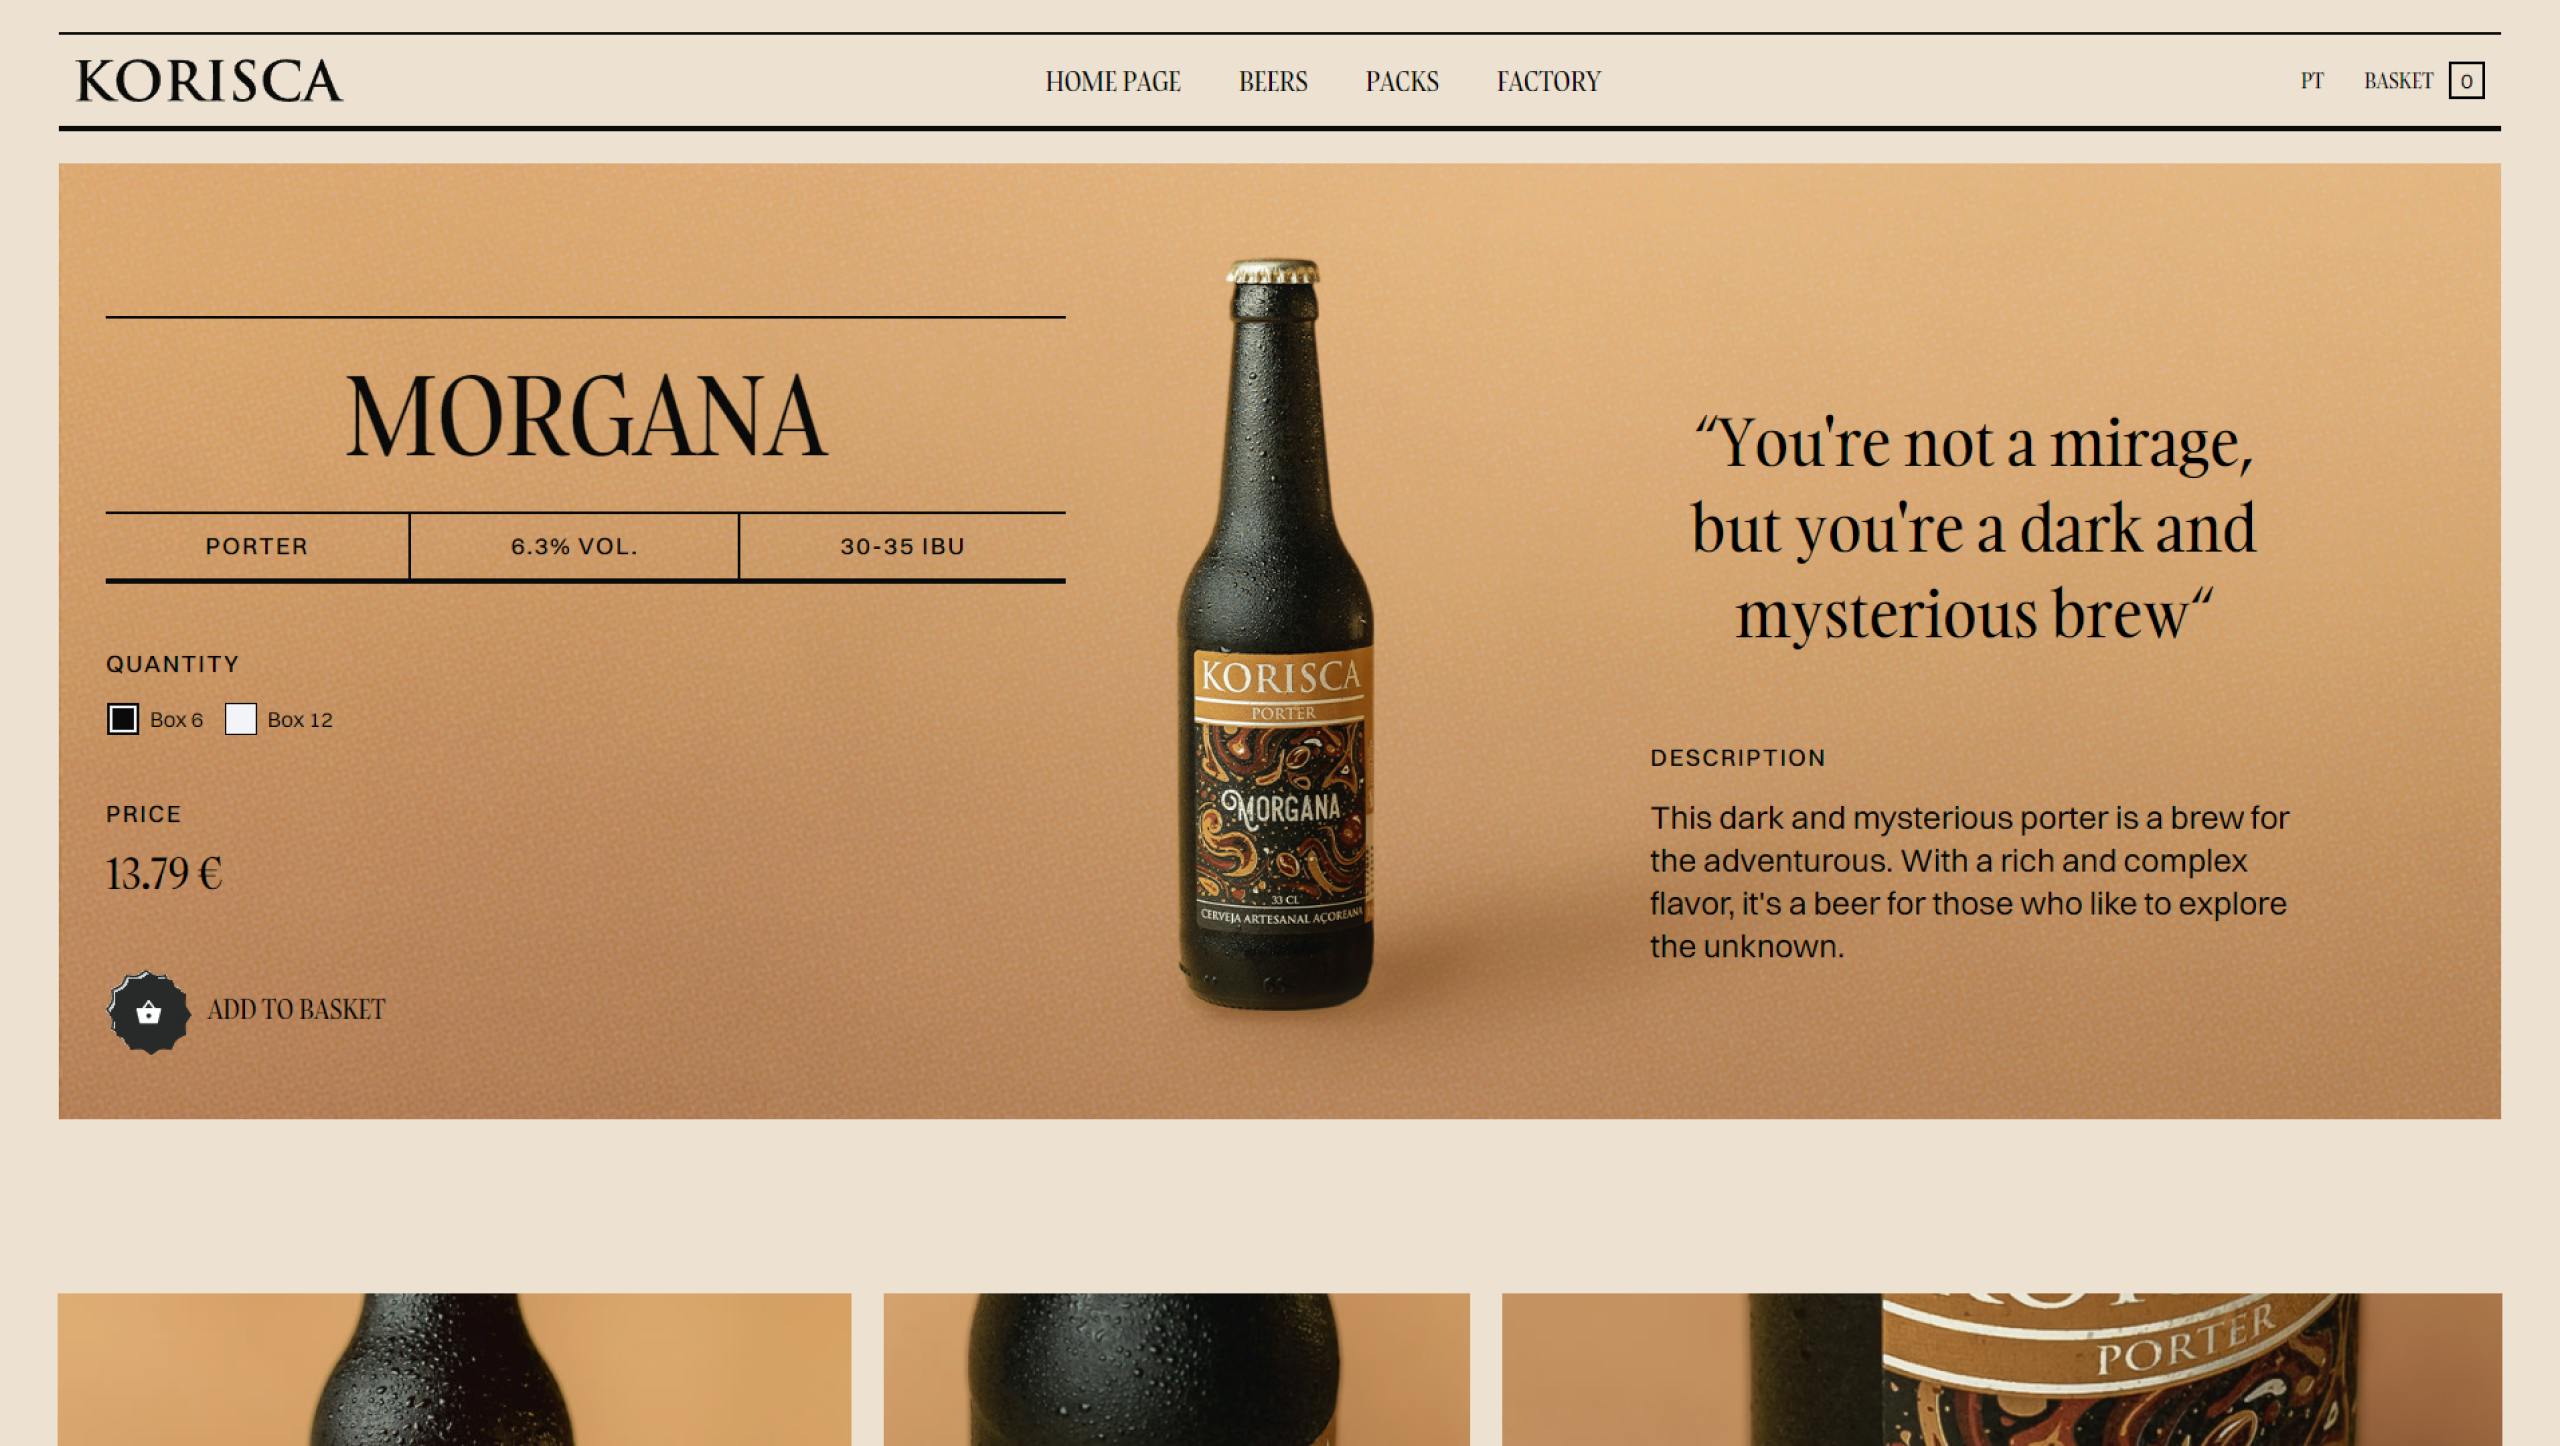Click the 30-35 IBU cell
The image size is (2560, 1446).
pos(902,546)
